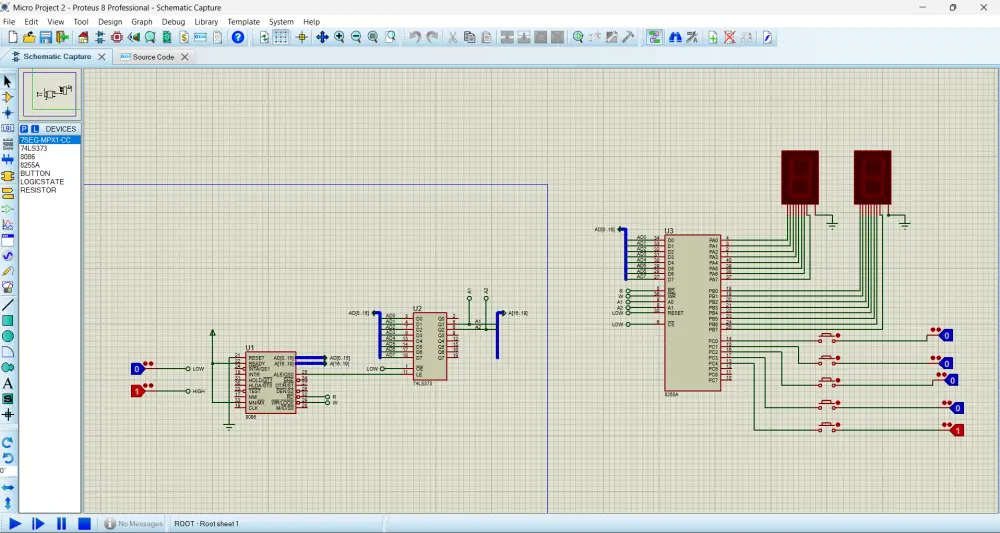Image resolution: width=1000 pixels, height=533 pixels.
Task: Choose the Buses Mode tool
Action: [x=8, y=159]
